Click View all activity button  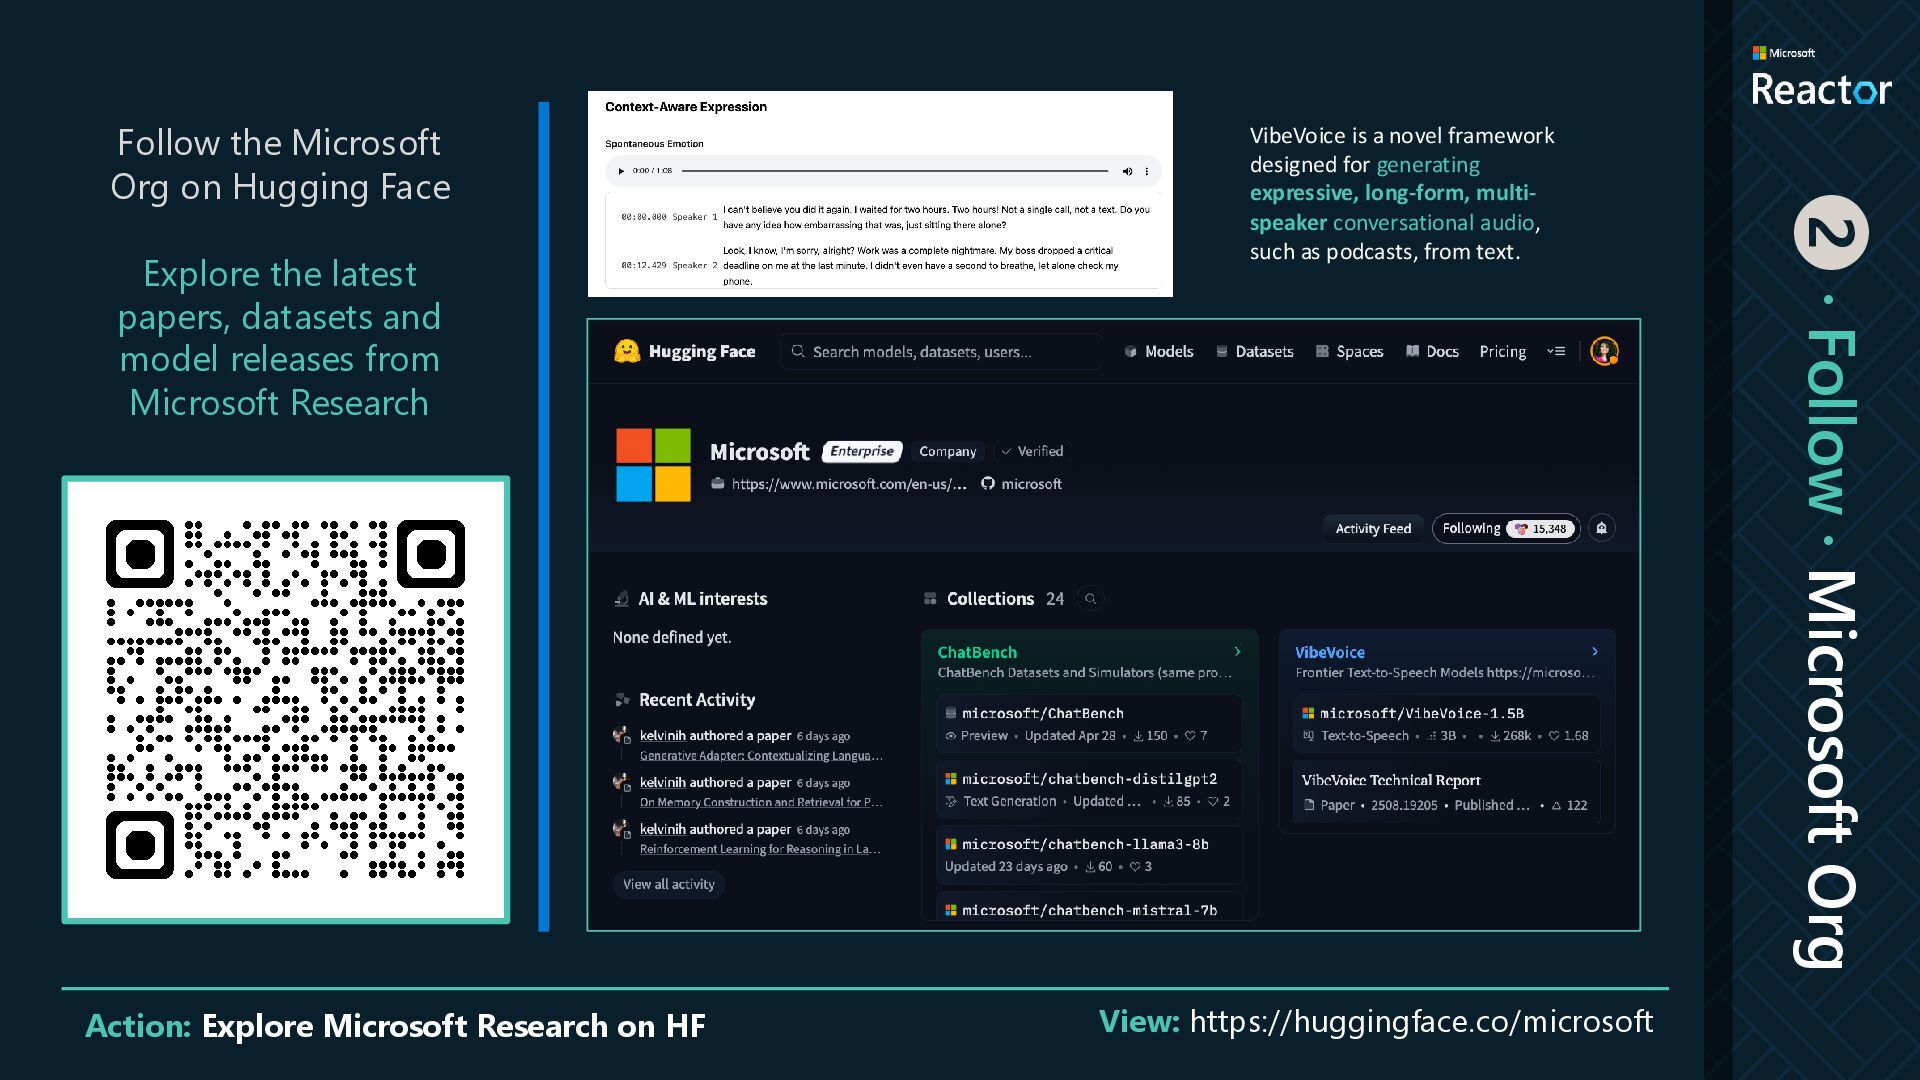(x=669, y=884)
